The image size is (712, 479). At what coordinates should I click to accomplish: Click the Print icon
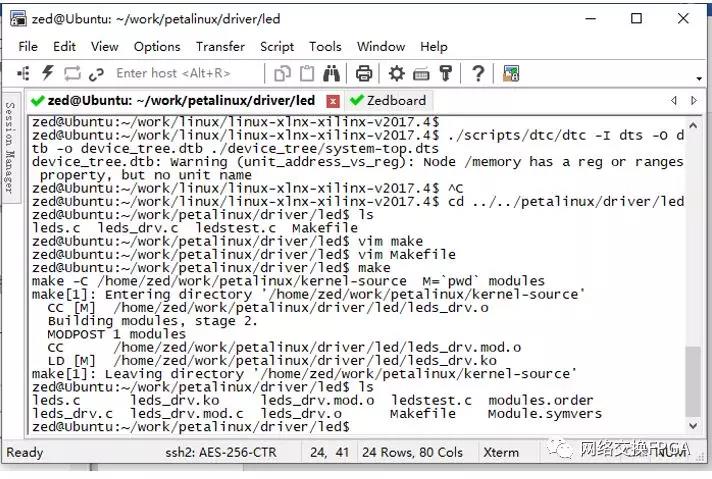(364, 73)
